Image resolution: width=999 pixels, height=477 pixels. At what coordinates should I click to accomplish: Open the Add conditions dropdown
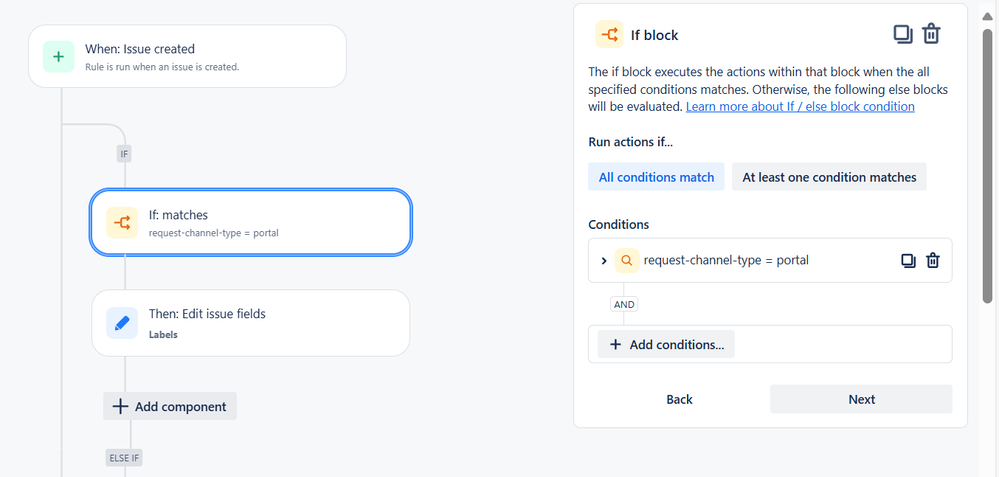tap(666, 344)
